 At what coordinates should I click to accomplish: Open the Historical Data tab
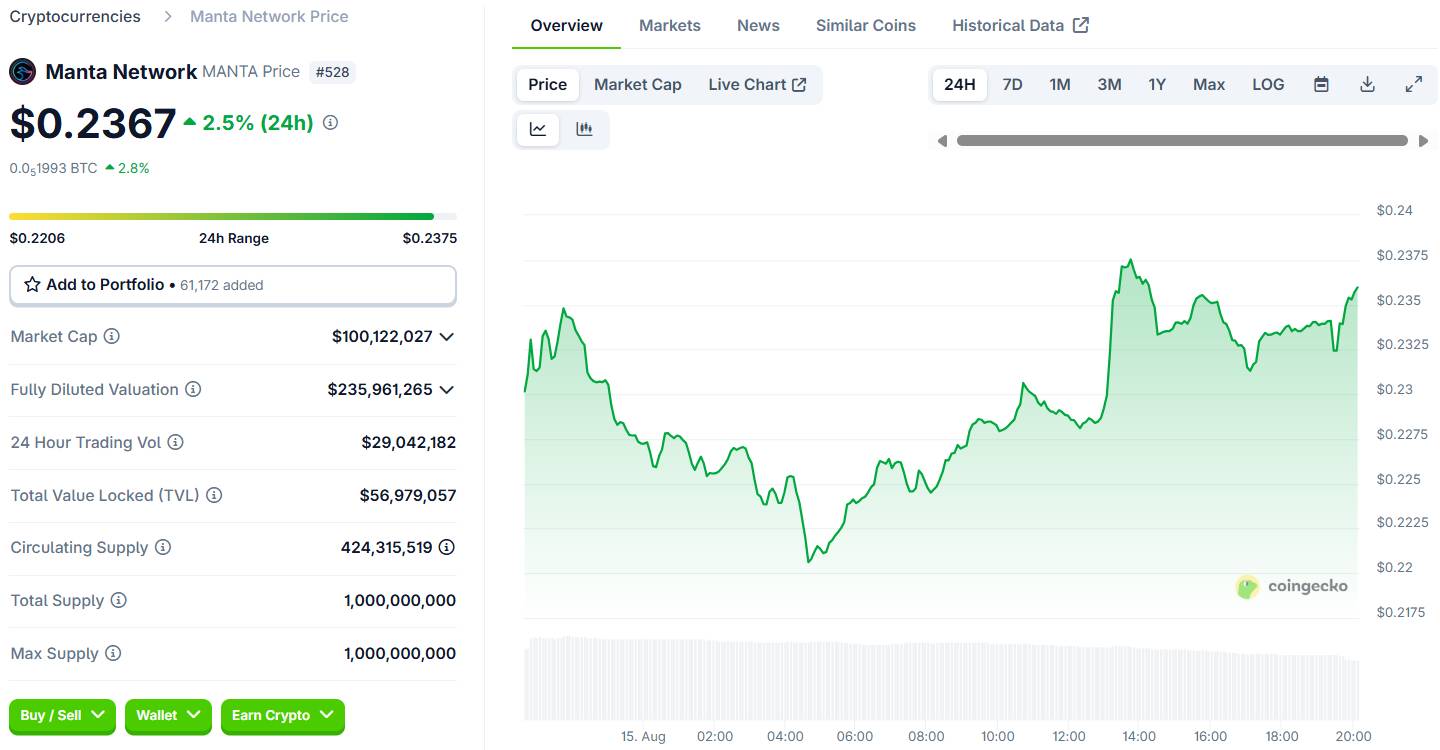pyautogui.click(x=1020, y=26)
